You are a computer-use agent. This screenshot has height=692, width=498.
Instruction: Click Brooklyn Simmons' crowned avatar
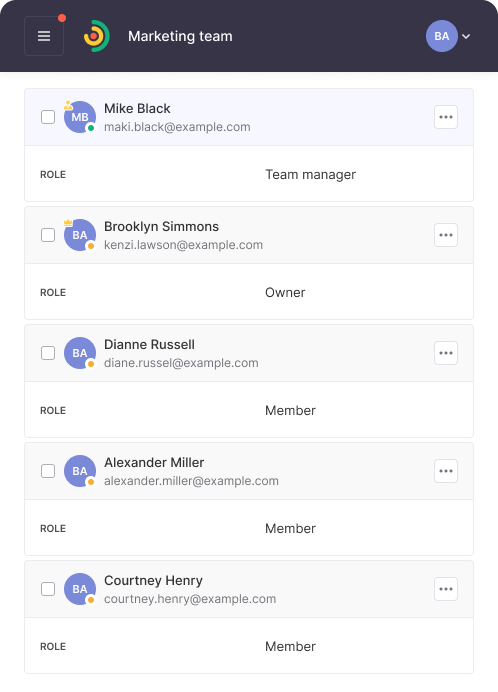point(80,235)
